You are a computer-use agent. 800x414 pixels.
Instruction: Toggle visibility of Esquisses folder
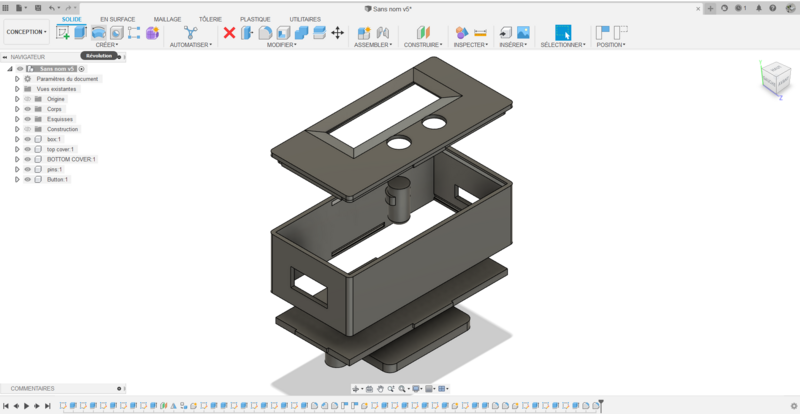28,119
